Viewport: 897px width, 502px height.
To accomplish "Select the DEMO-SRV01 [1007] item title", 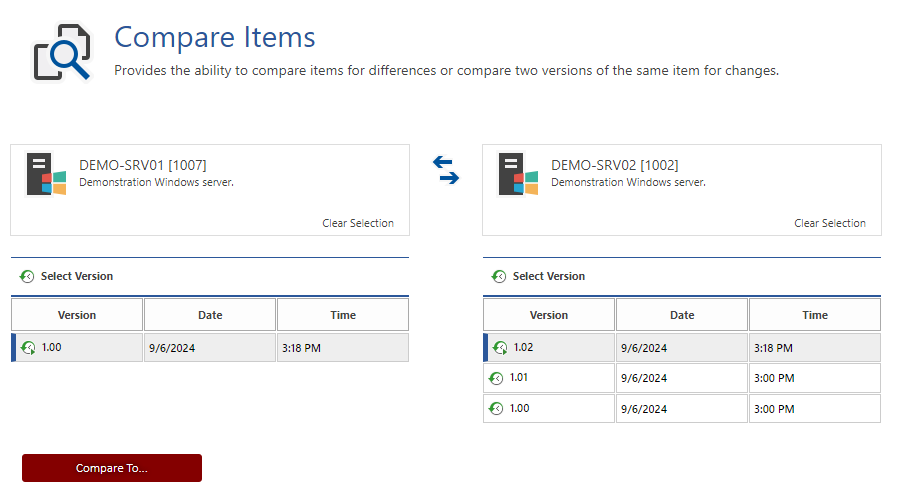I will click(143, 165).
